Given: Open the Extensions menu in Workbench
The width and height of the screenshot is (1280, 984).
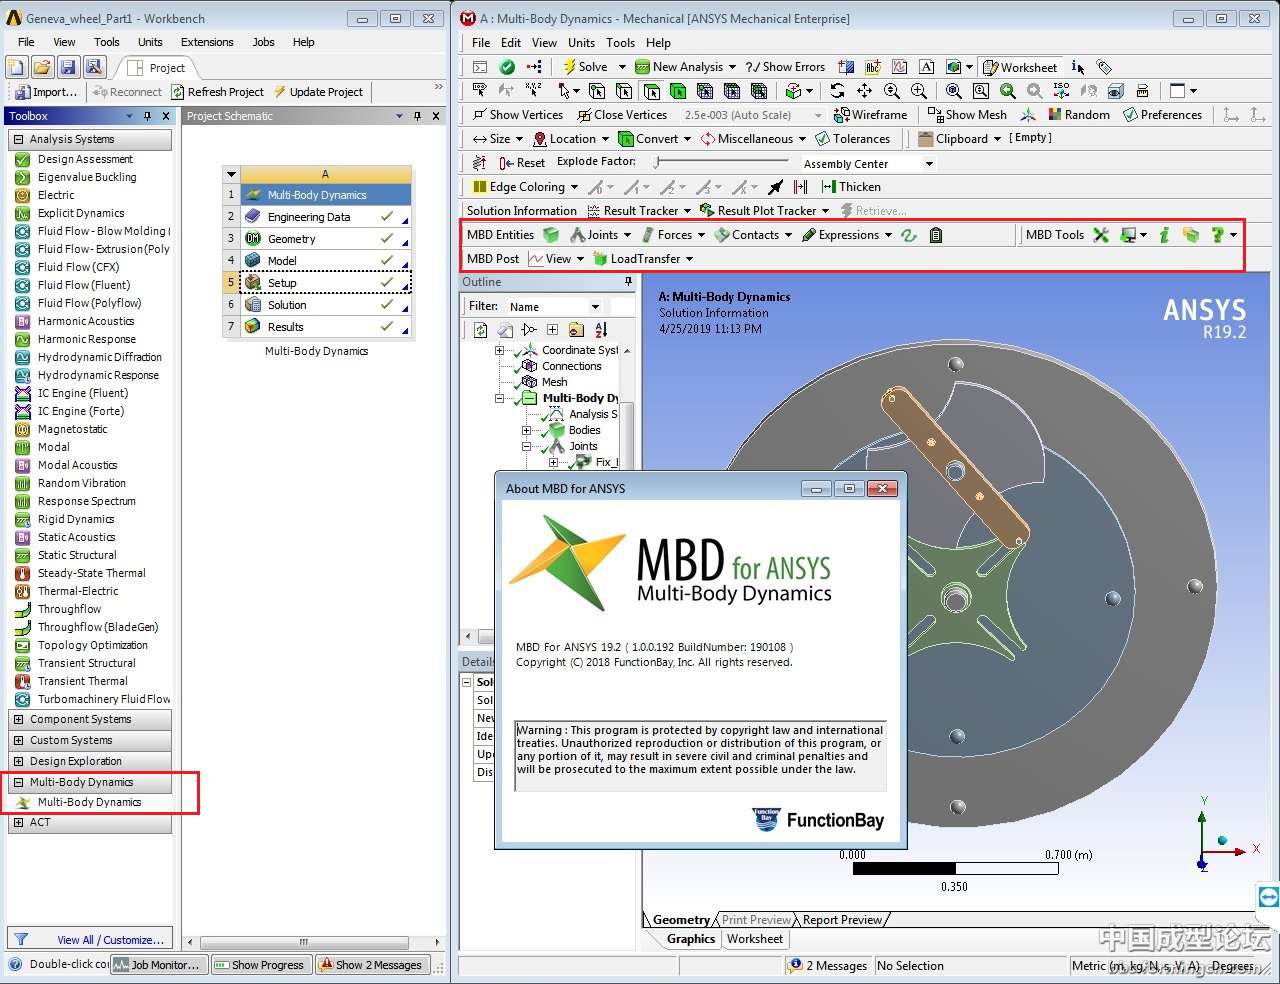Looking at the screenshot, I should [207, 42].
